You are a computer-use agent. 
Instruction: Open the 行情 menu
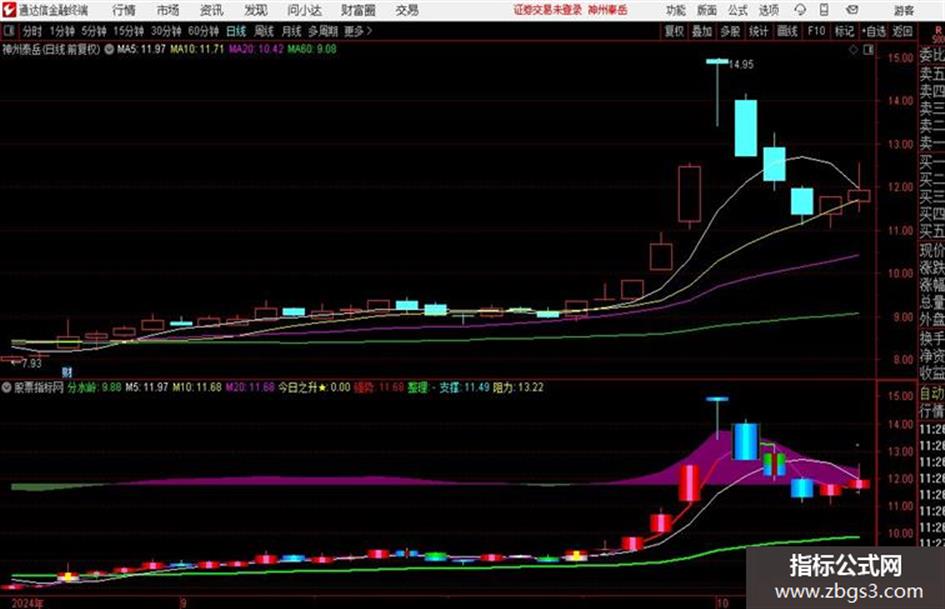124,10
